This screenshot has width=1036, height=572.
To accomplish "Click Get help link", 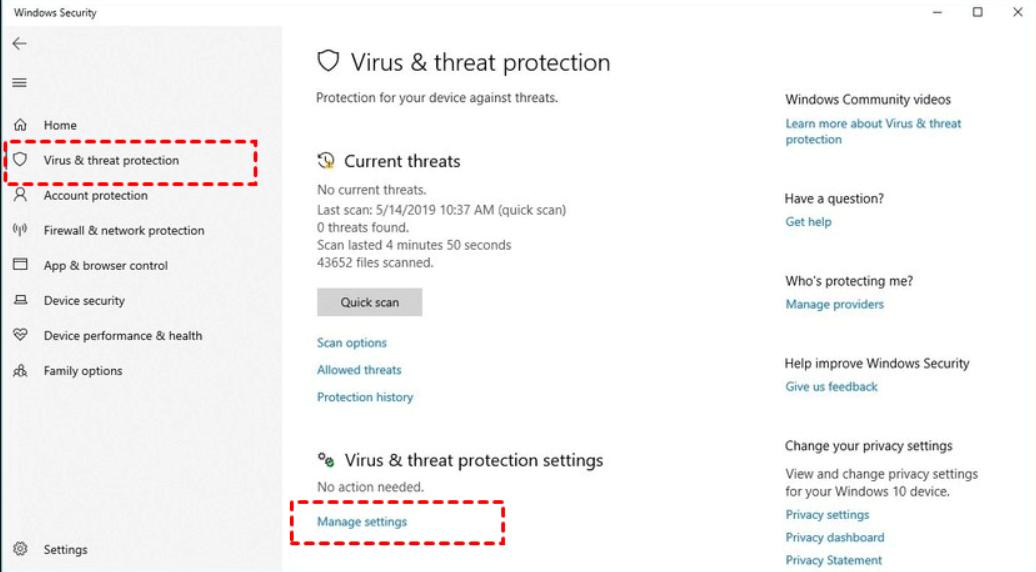I will (808, 222).
